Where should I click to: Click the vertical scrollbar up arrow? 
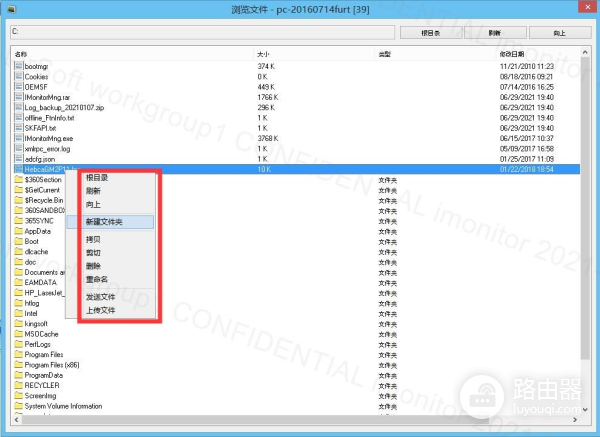(585, 52)
